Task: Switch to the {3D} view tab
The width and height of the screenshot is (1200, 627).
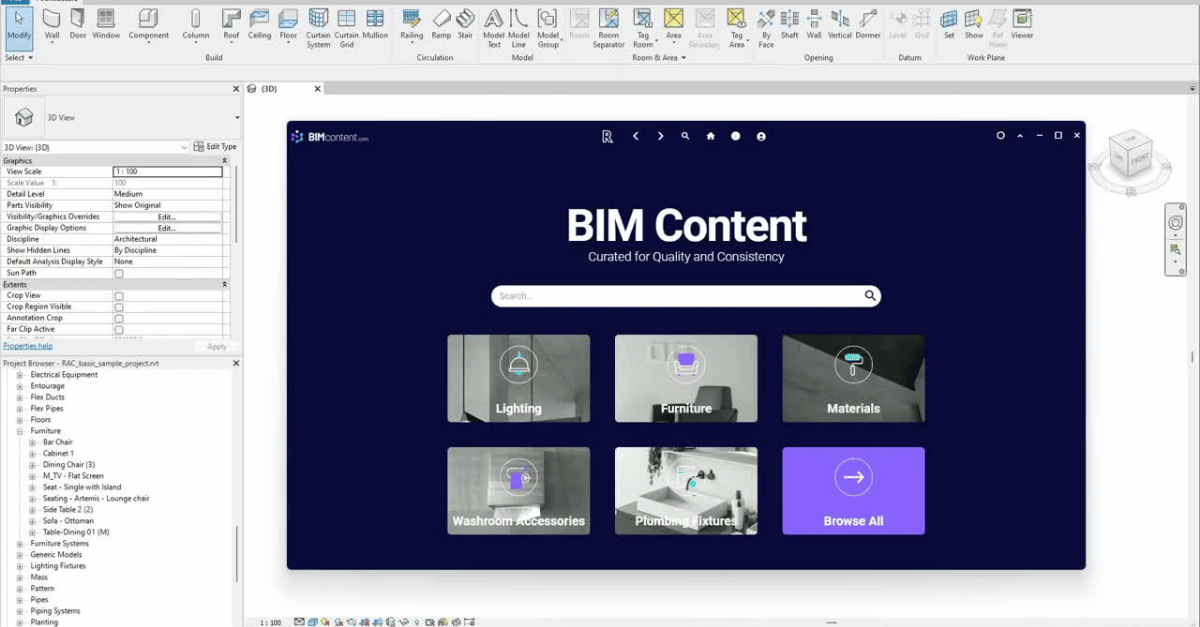Action: [x=270, y=89]
